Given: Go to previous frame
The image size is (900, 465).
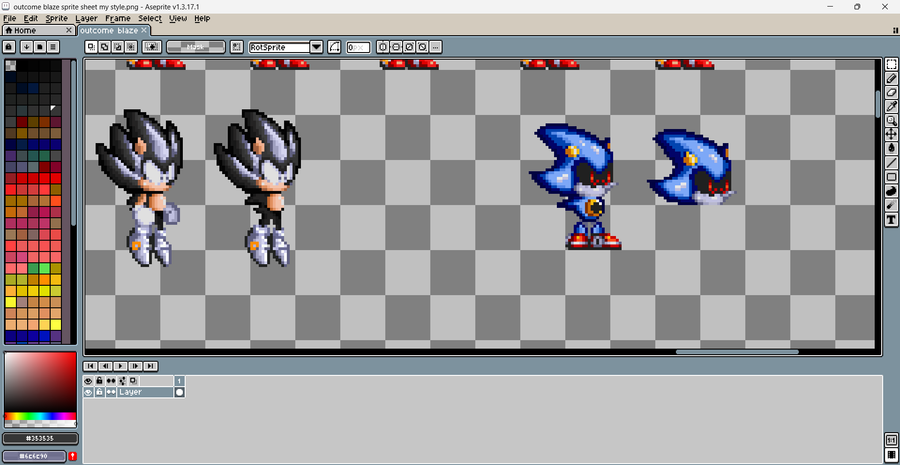Looking at the screenshot, I should click(106, 366).
